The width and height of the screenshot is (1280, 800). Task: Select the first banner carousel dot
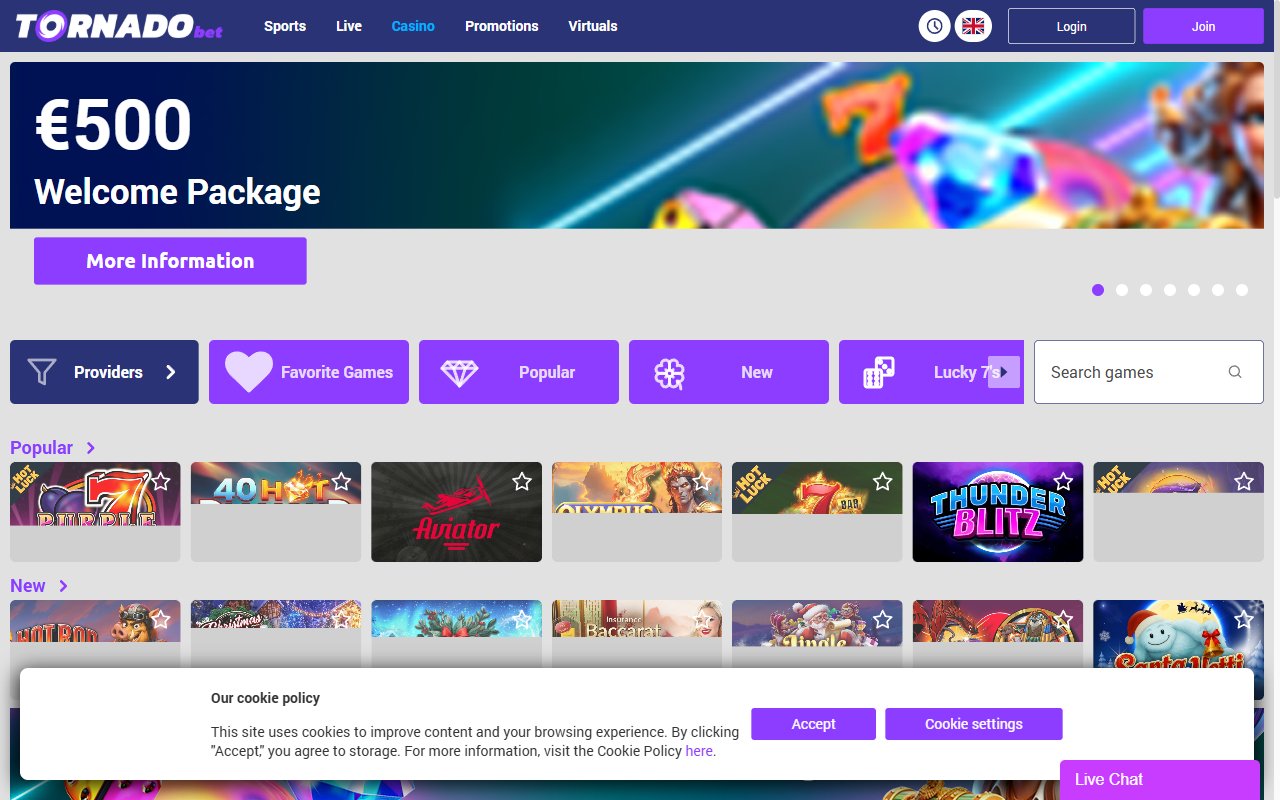1098,290
